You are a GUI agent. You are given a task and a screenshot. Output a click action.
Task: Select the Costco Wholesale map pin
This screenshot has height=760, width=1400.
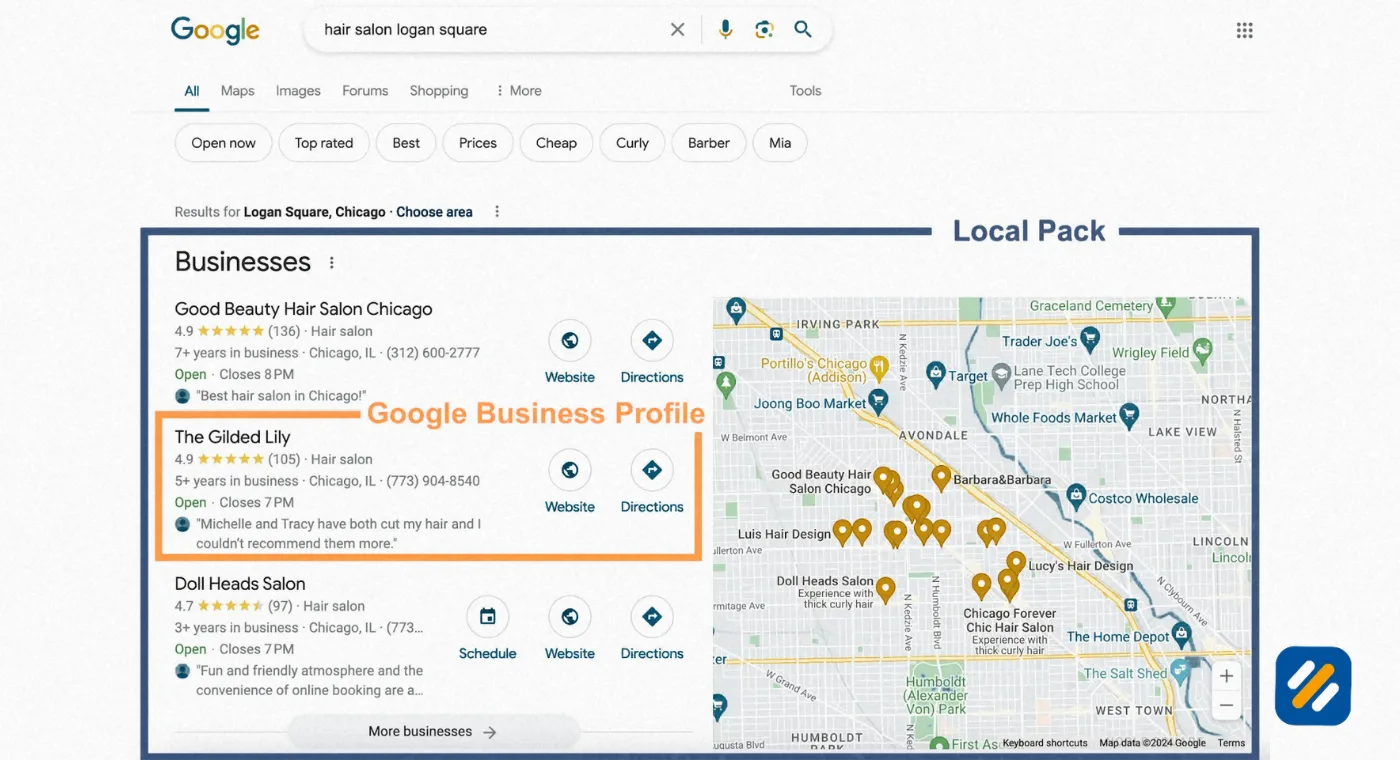tap(1076, 495)
